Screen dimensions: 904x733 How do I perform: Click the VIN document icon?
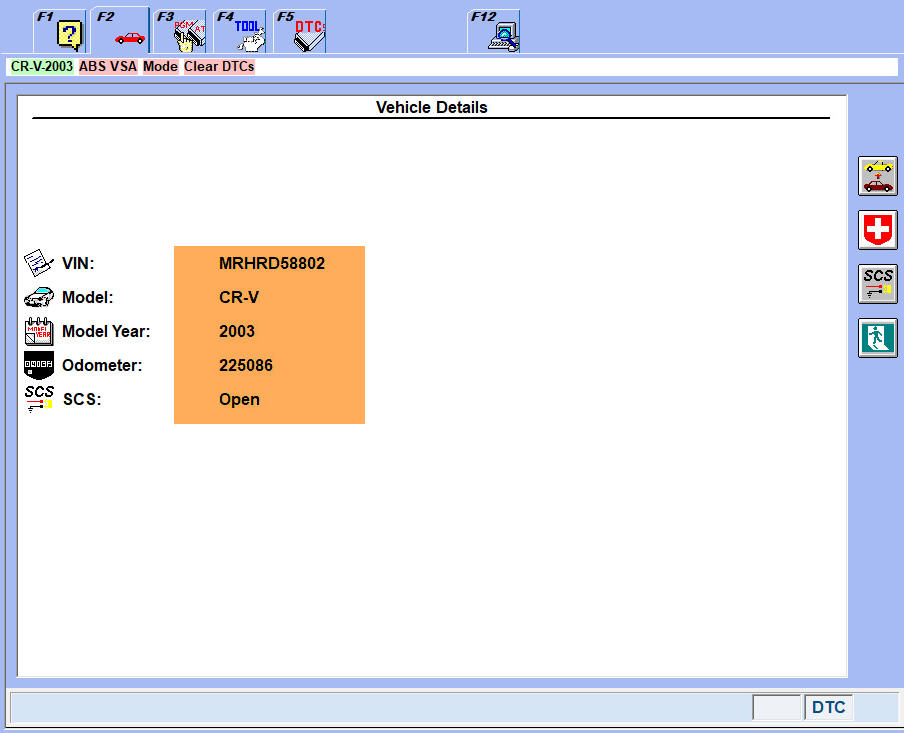pyautogui.click(x=39, y=263)
